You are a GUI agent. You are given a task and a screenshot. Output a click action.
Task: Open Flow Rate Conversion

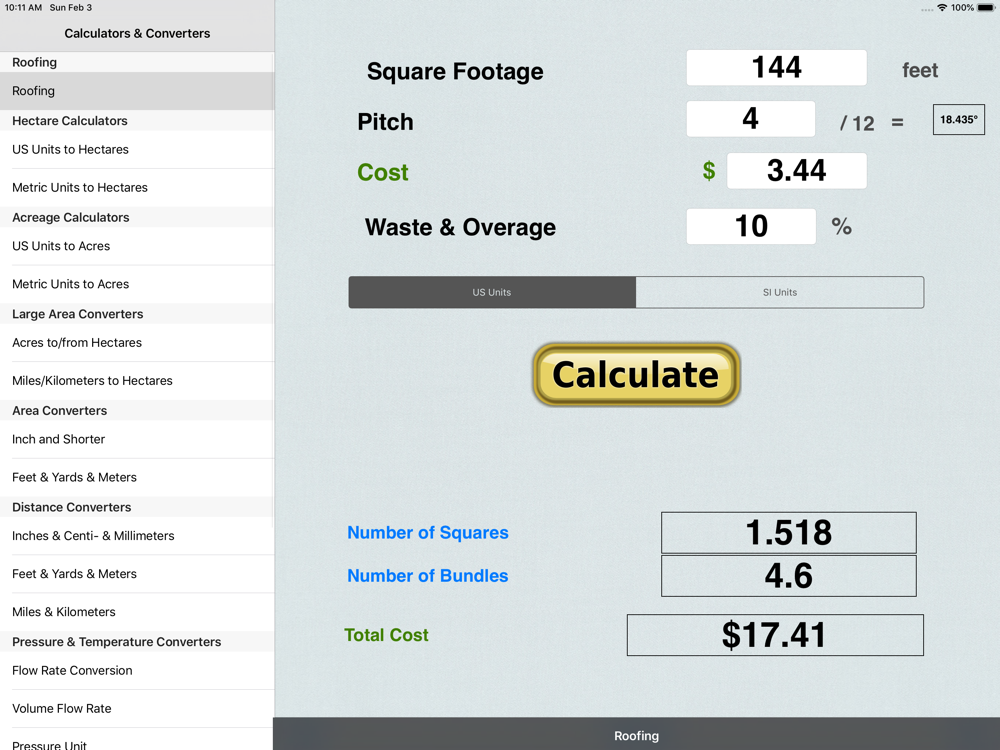137,670
